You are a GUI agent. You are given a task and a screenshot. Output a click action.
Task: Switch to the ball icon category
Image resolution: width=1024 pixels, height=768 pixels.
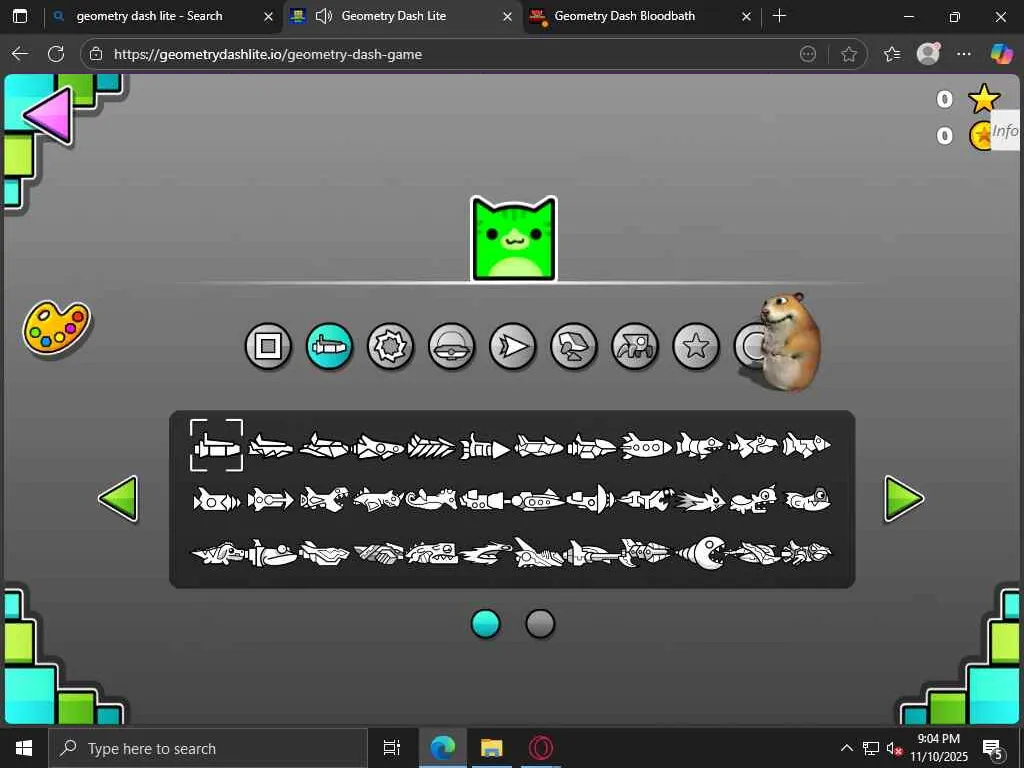coord(391,346)
